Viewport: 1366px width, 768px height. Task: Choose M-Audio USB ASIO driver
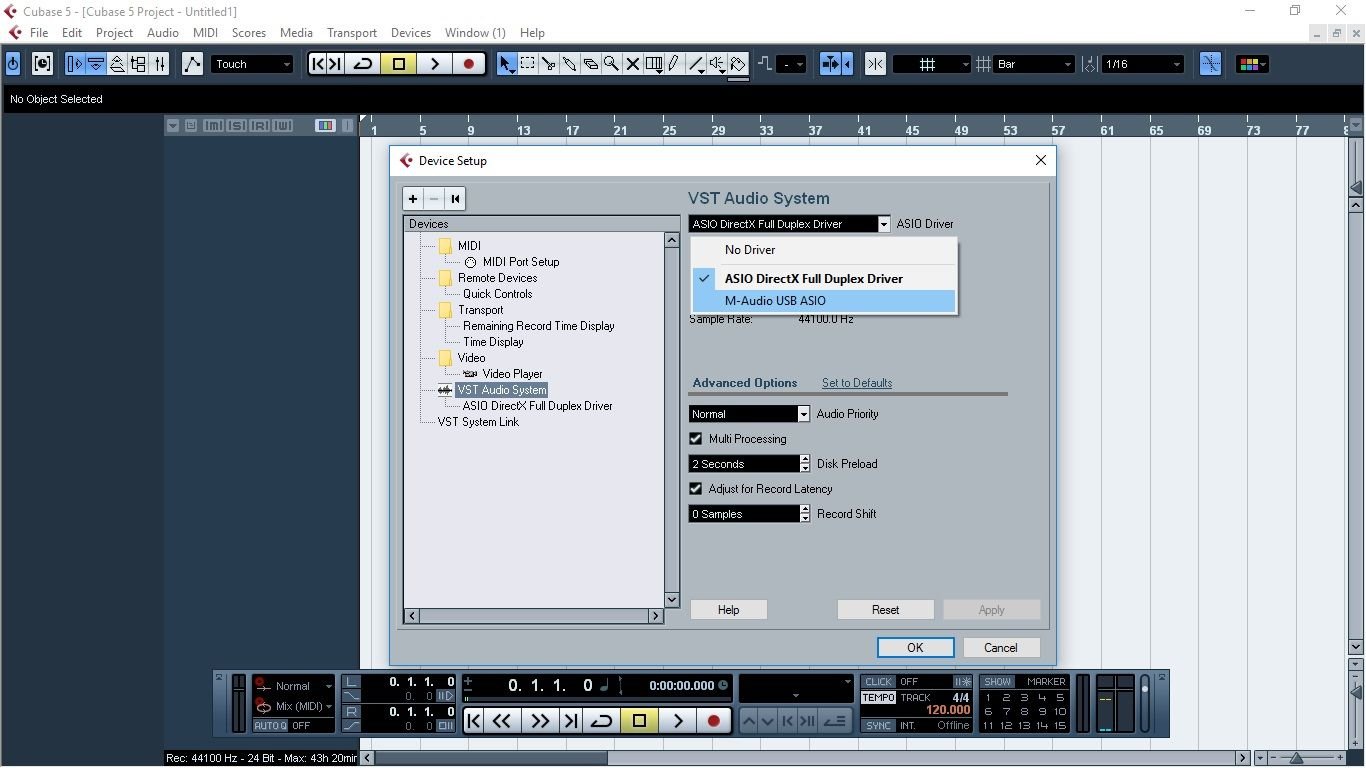click(824, 301)
